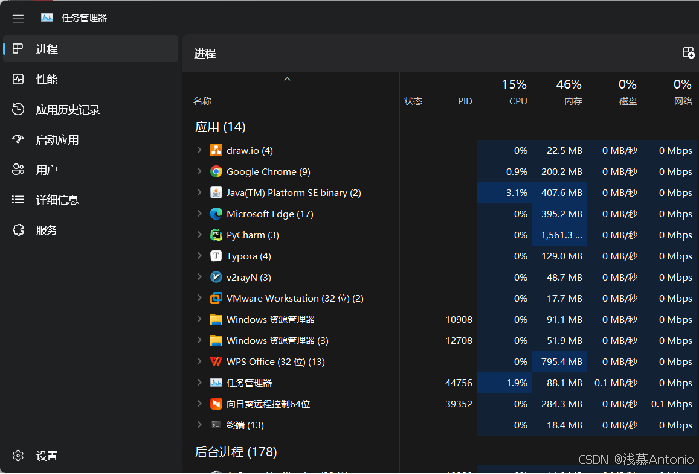
Task: Click the Java Platform SE binary icon
Action: (x=216, y=193)
